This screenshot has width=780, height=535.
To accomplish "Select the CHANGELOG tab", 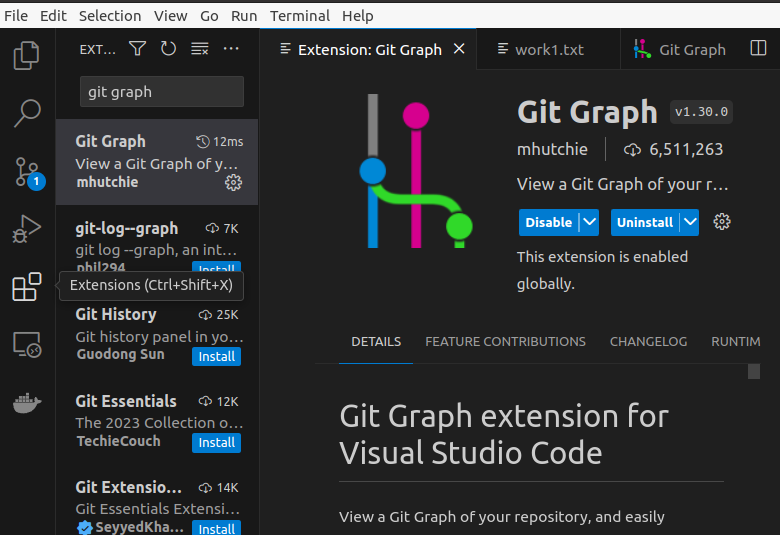I will click(648, 341).
